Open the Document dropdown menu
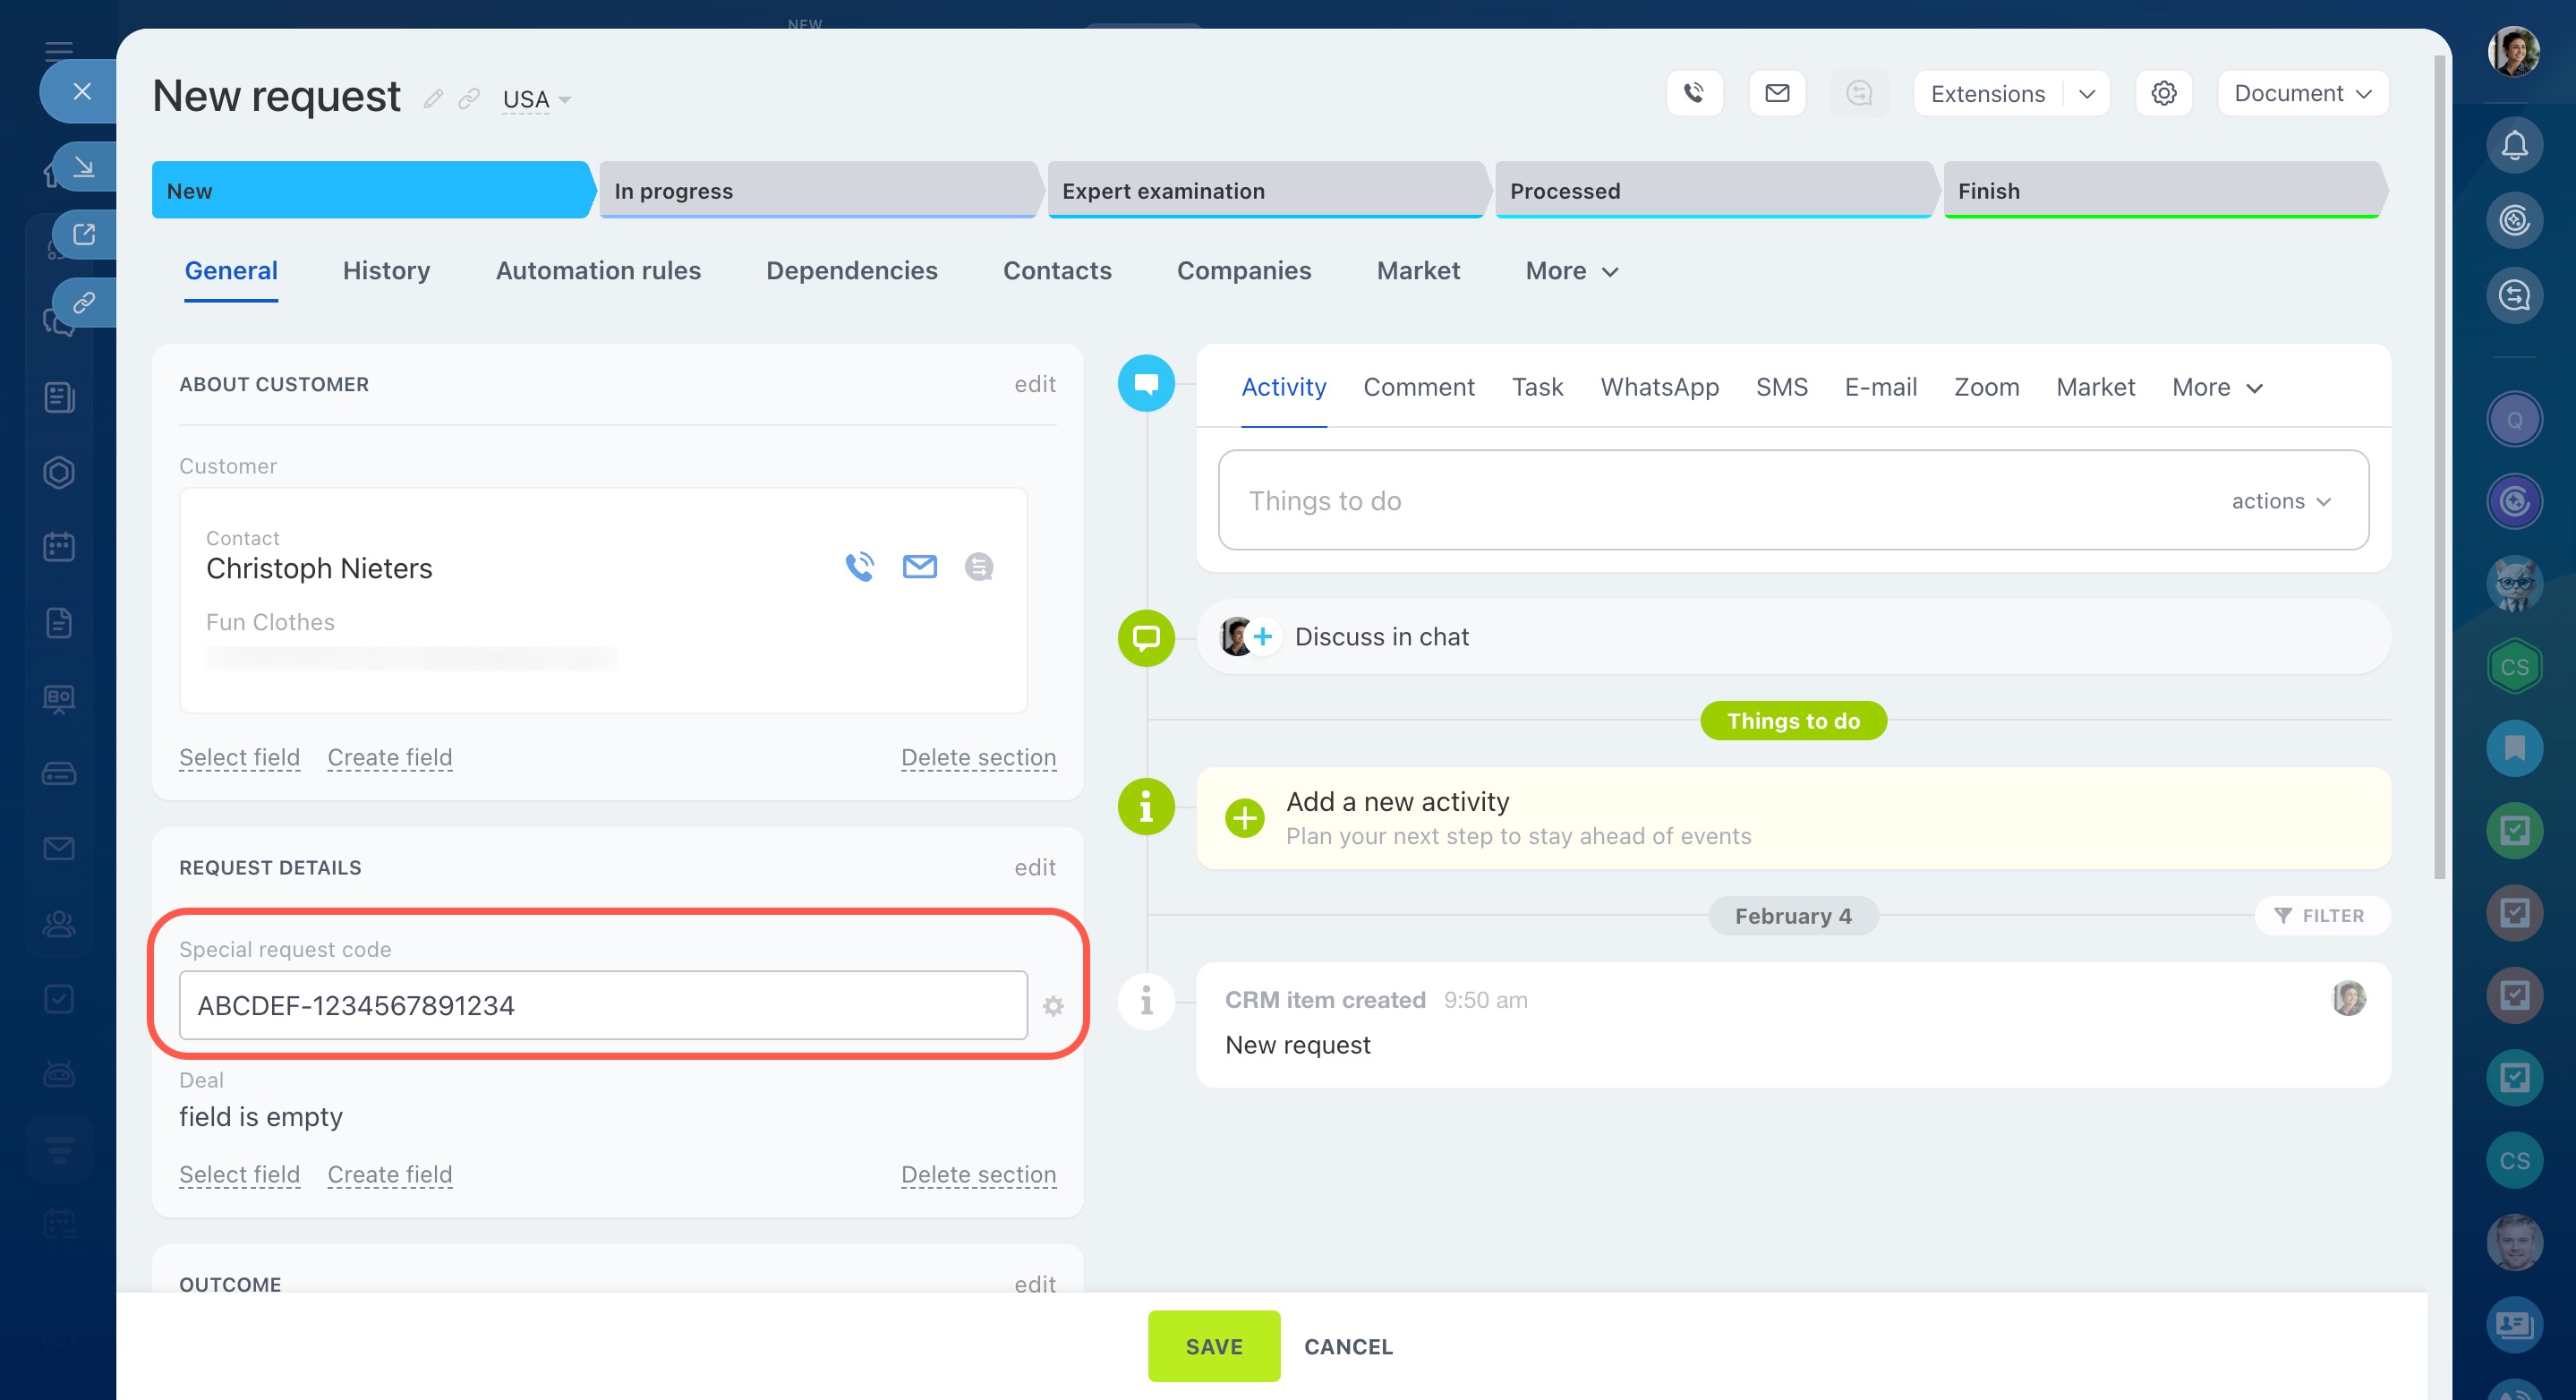 (x=2302, y=93)
